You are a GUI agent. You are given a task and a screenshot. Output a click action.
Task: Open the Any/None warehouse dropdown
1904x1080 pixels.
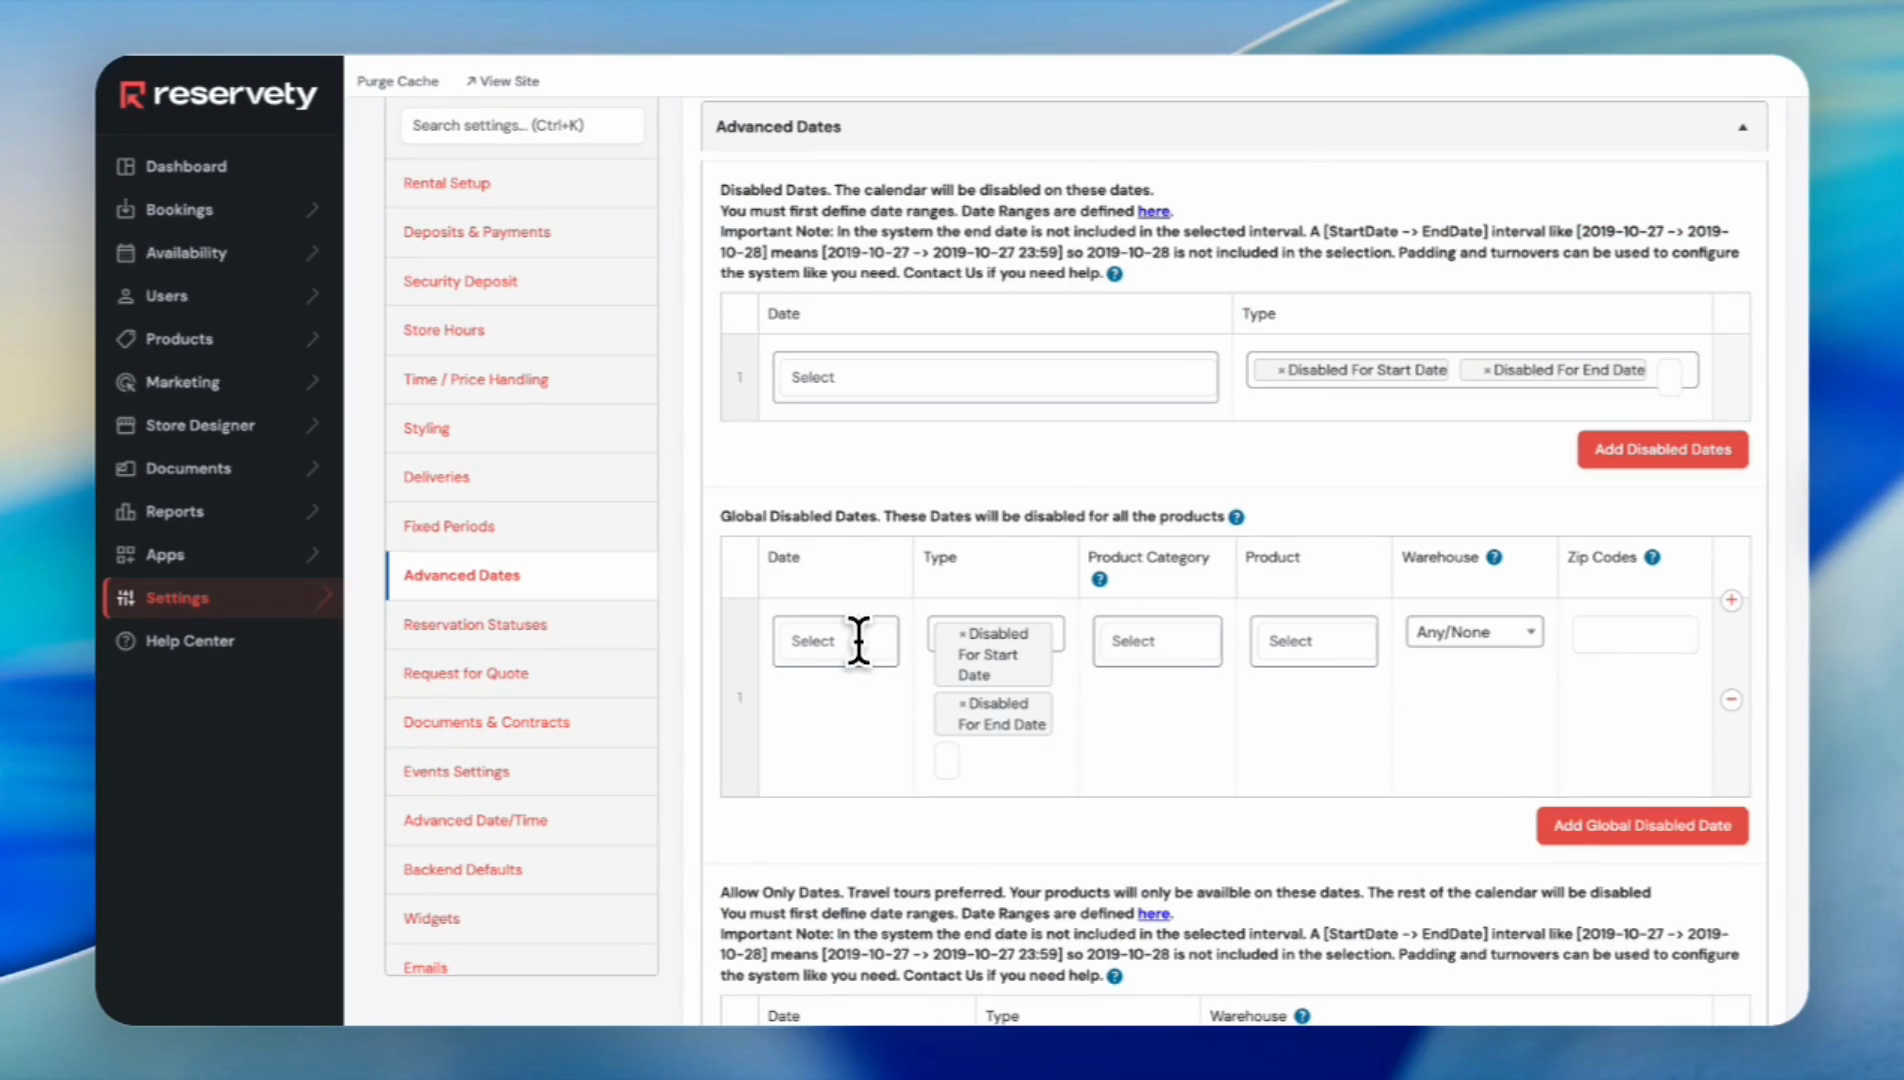(x=1474, y=632)
